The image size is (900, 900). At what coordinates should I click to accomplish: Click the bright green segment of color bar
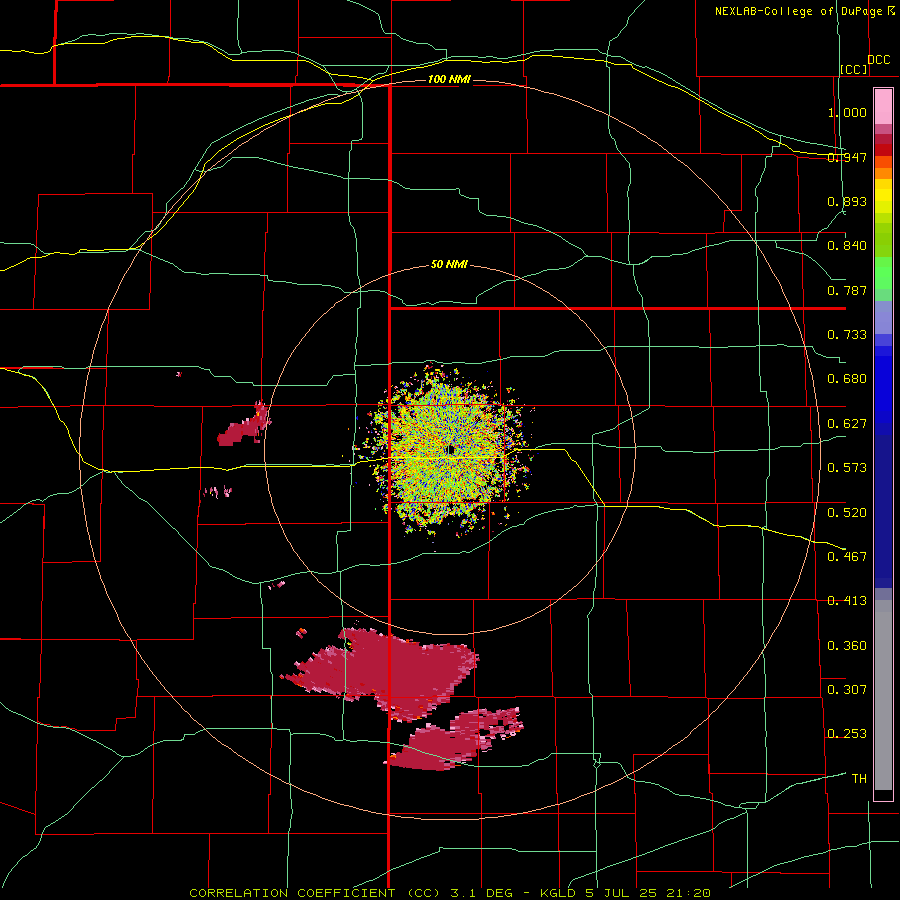coord(883,273)
